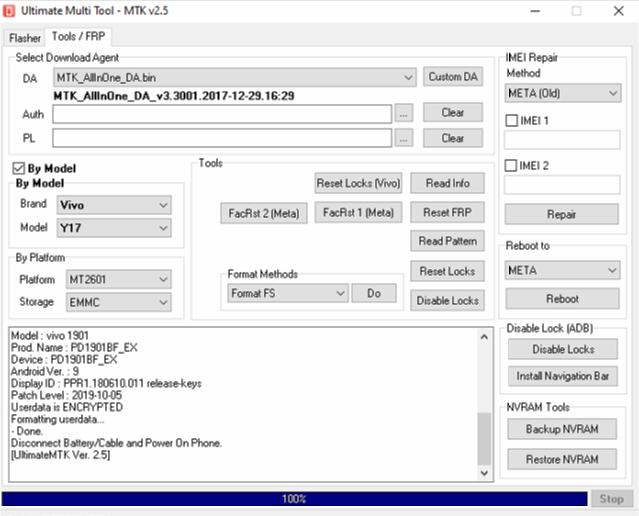The width and height of the screenshot is (639, 516).
Task: Expand the Storage dropdown EMMC
Action: (x=119, y=302)
